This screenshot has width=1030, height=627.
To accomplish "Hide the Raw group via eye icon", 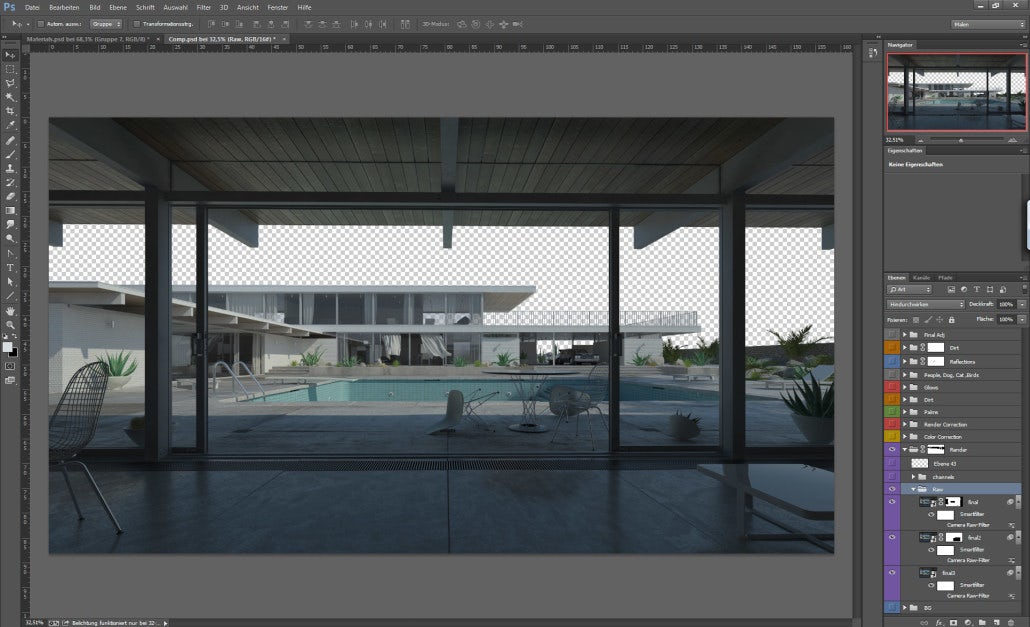I will (x=892, y=489).
